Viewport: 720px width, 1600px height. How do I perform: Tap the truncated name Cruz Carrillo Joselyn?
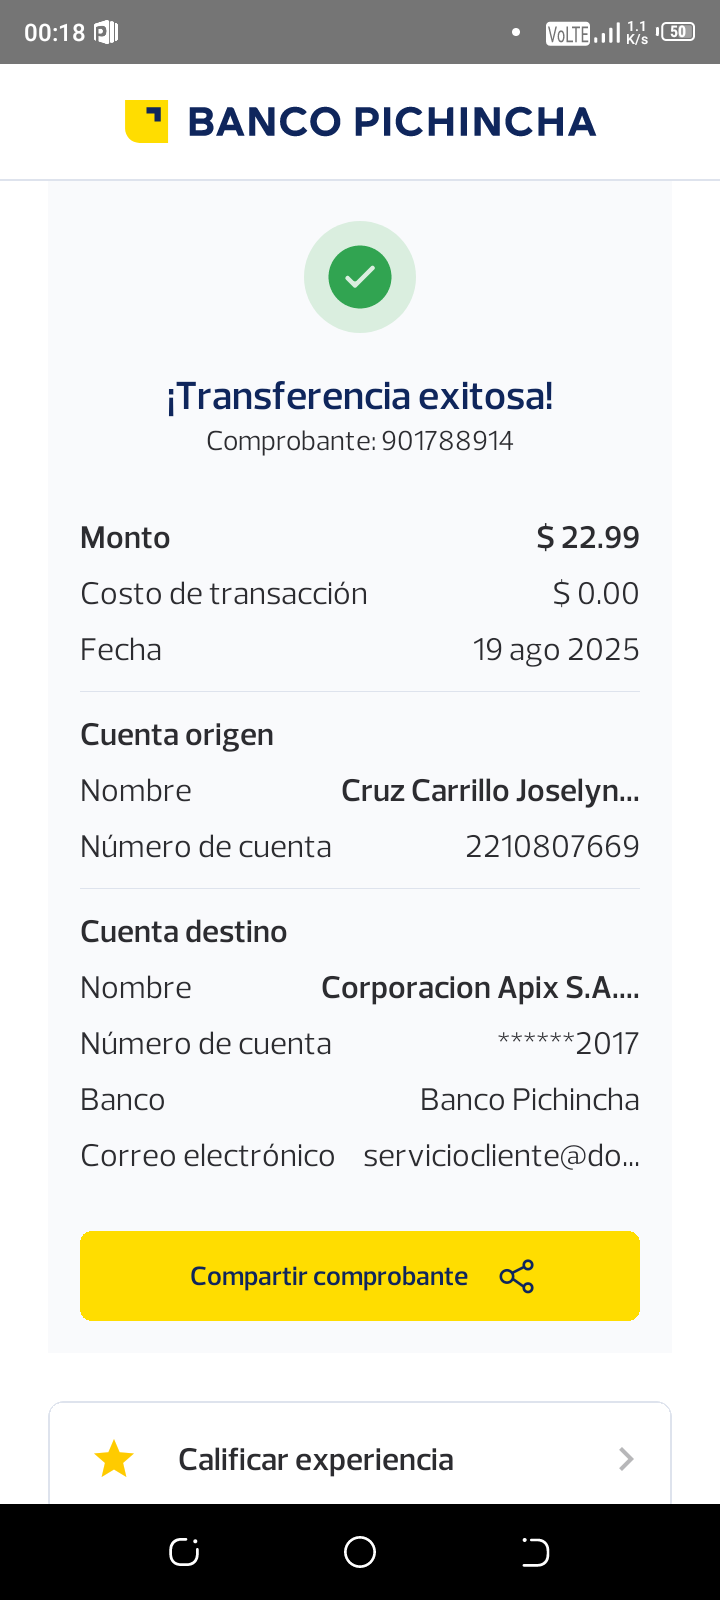(490, 791)
